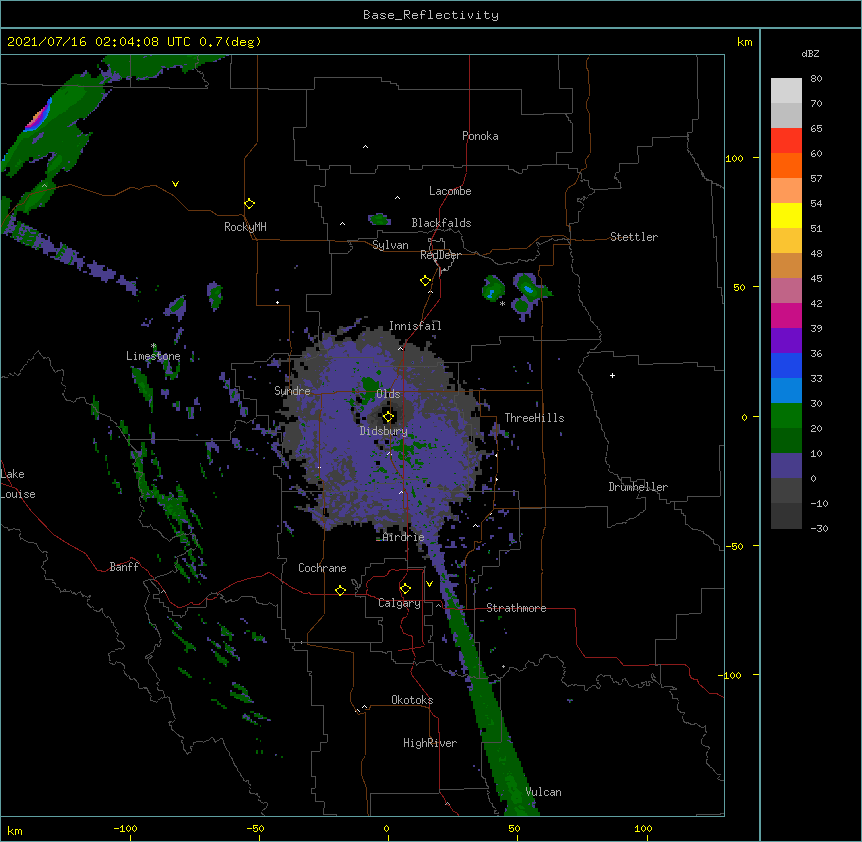The width and height of the screenshot is (862, 842).
Task: Click the Stettler city label
Action: pos(633,237)
